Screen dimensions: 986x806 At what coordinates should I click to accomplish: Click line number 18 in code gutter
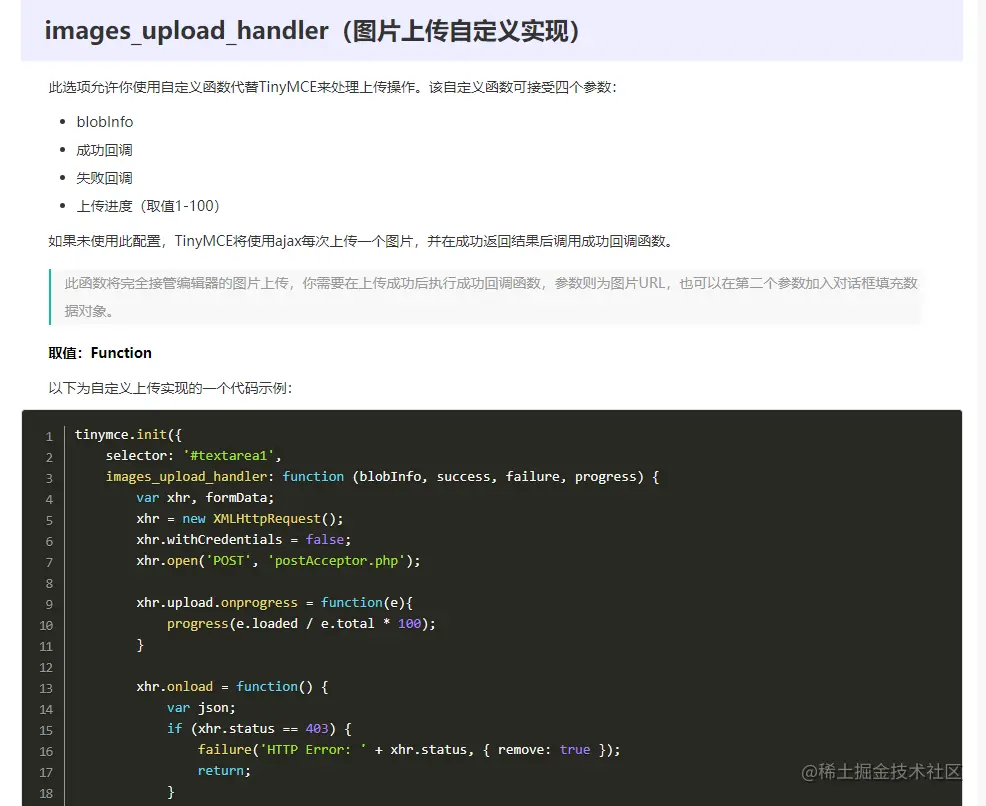(46, 793)
